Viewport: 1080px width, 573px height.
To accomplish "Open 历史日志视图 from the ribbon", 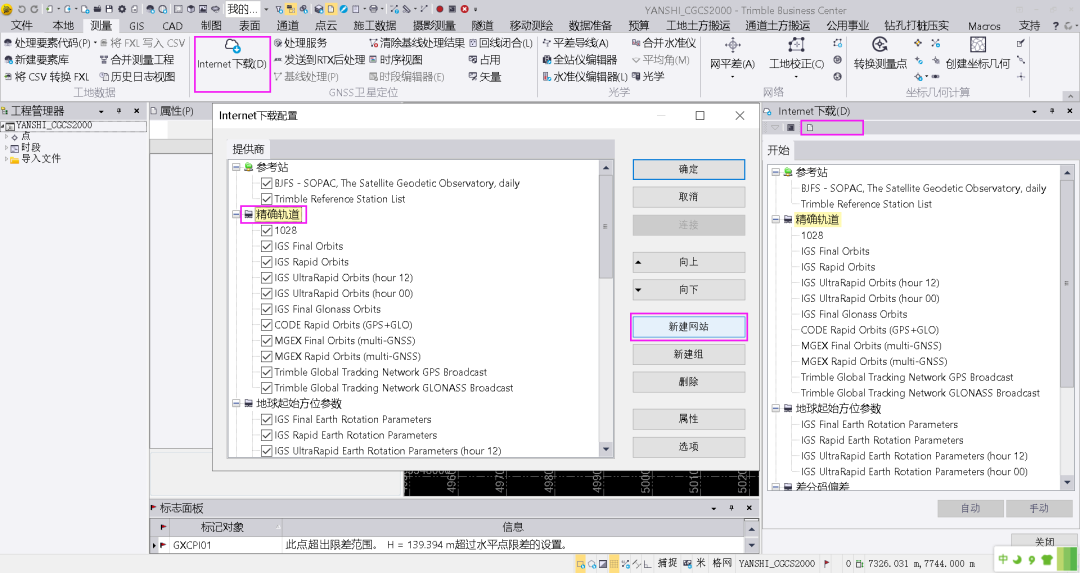I will (137, 76).
